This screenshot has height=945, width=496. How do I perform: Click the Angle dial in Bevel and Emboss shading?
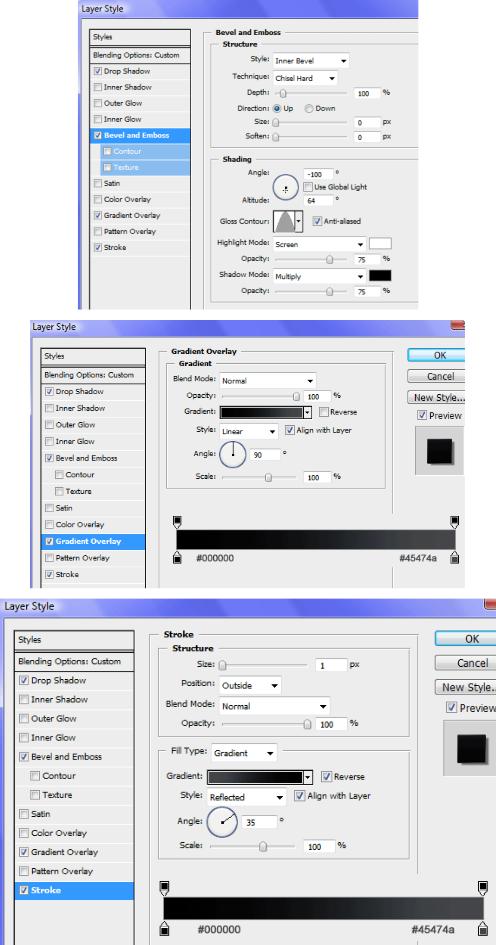tap(286, 188)
